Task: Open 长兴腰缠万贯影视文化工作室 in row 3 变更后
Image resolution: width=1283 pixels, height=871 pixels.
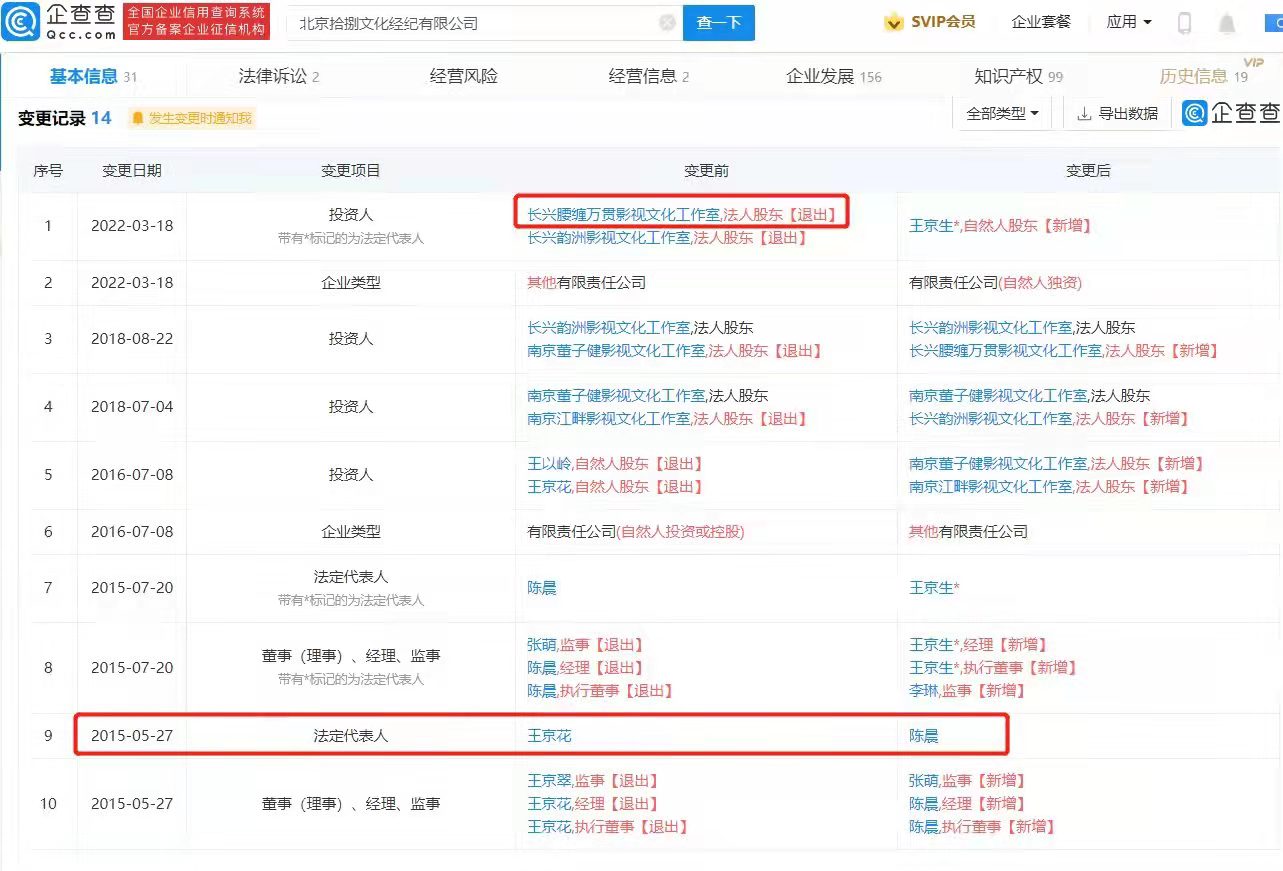Action: point(1005,351)
